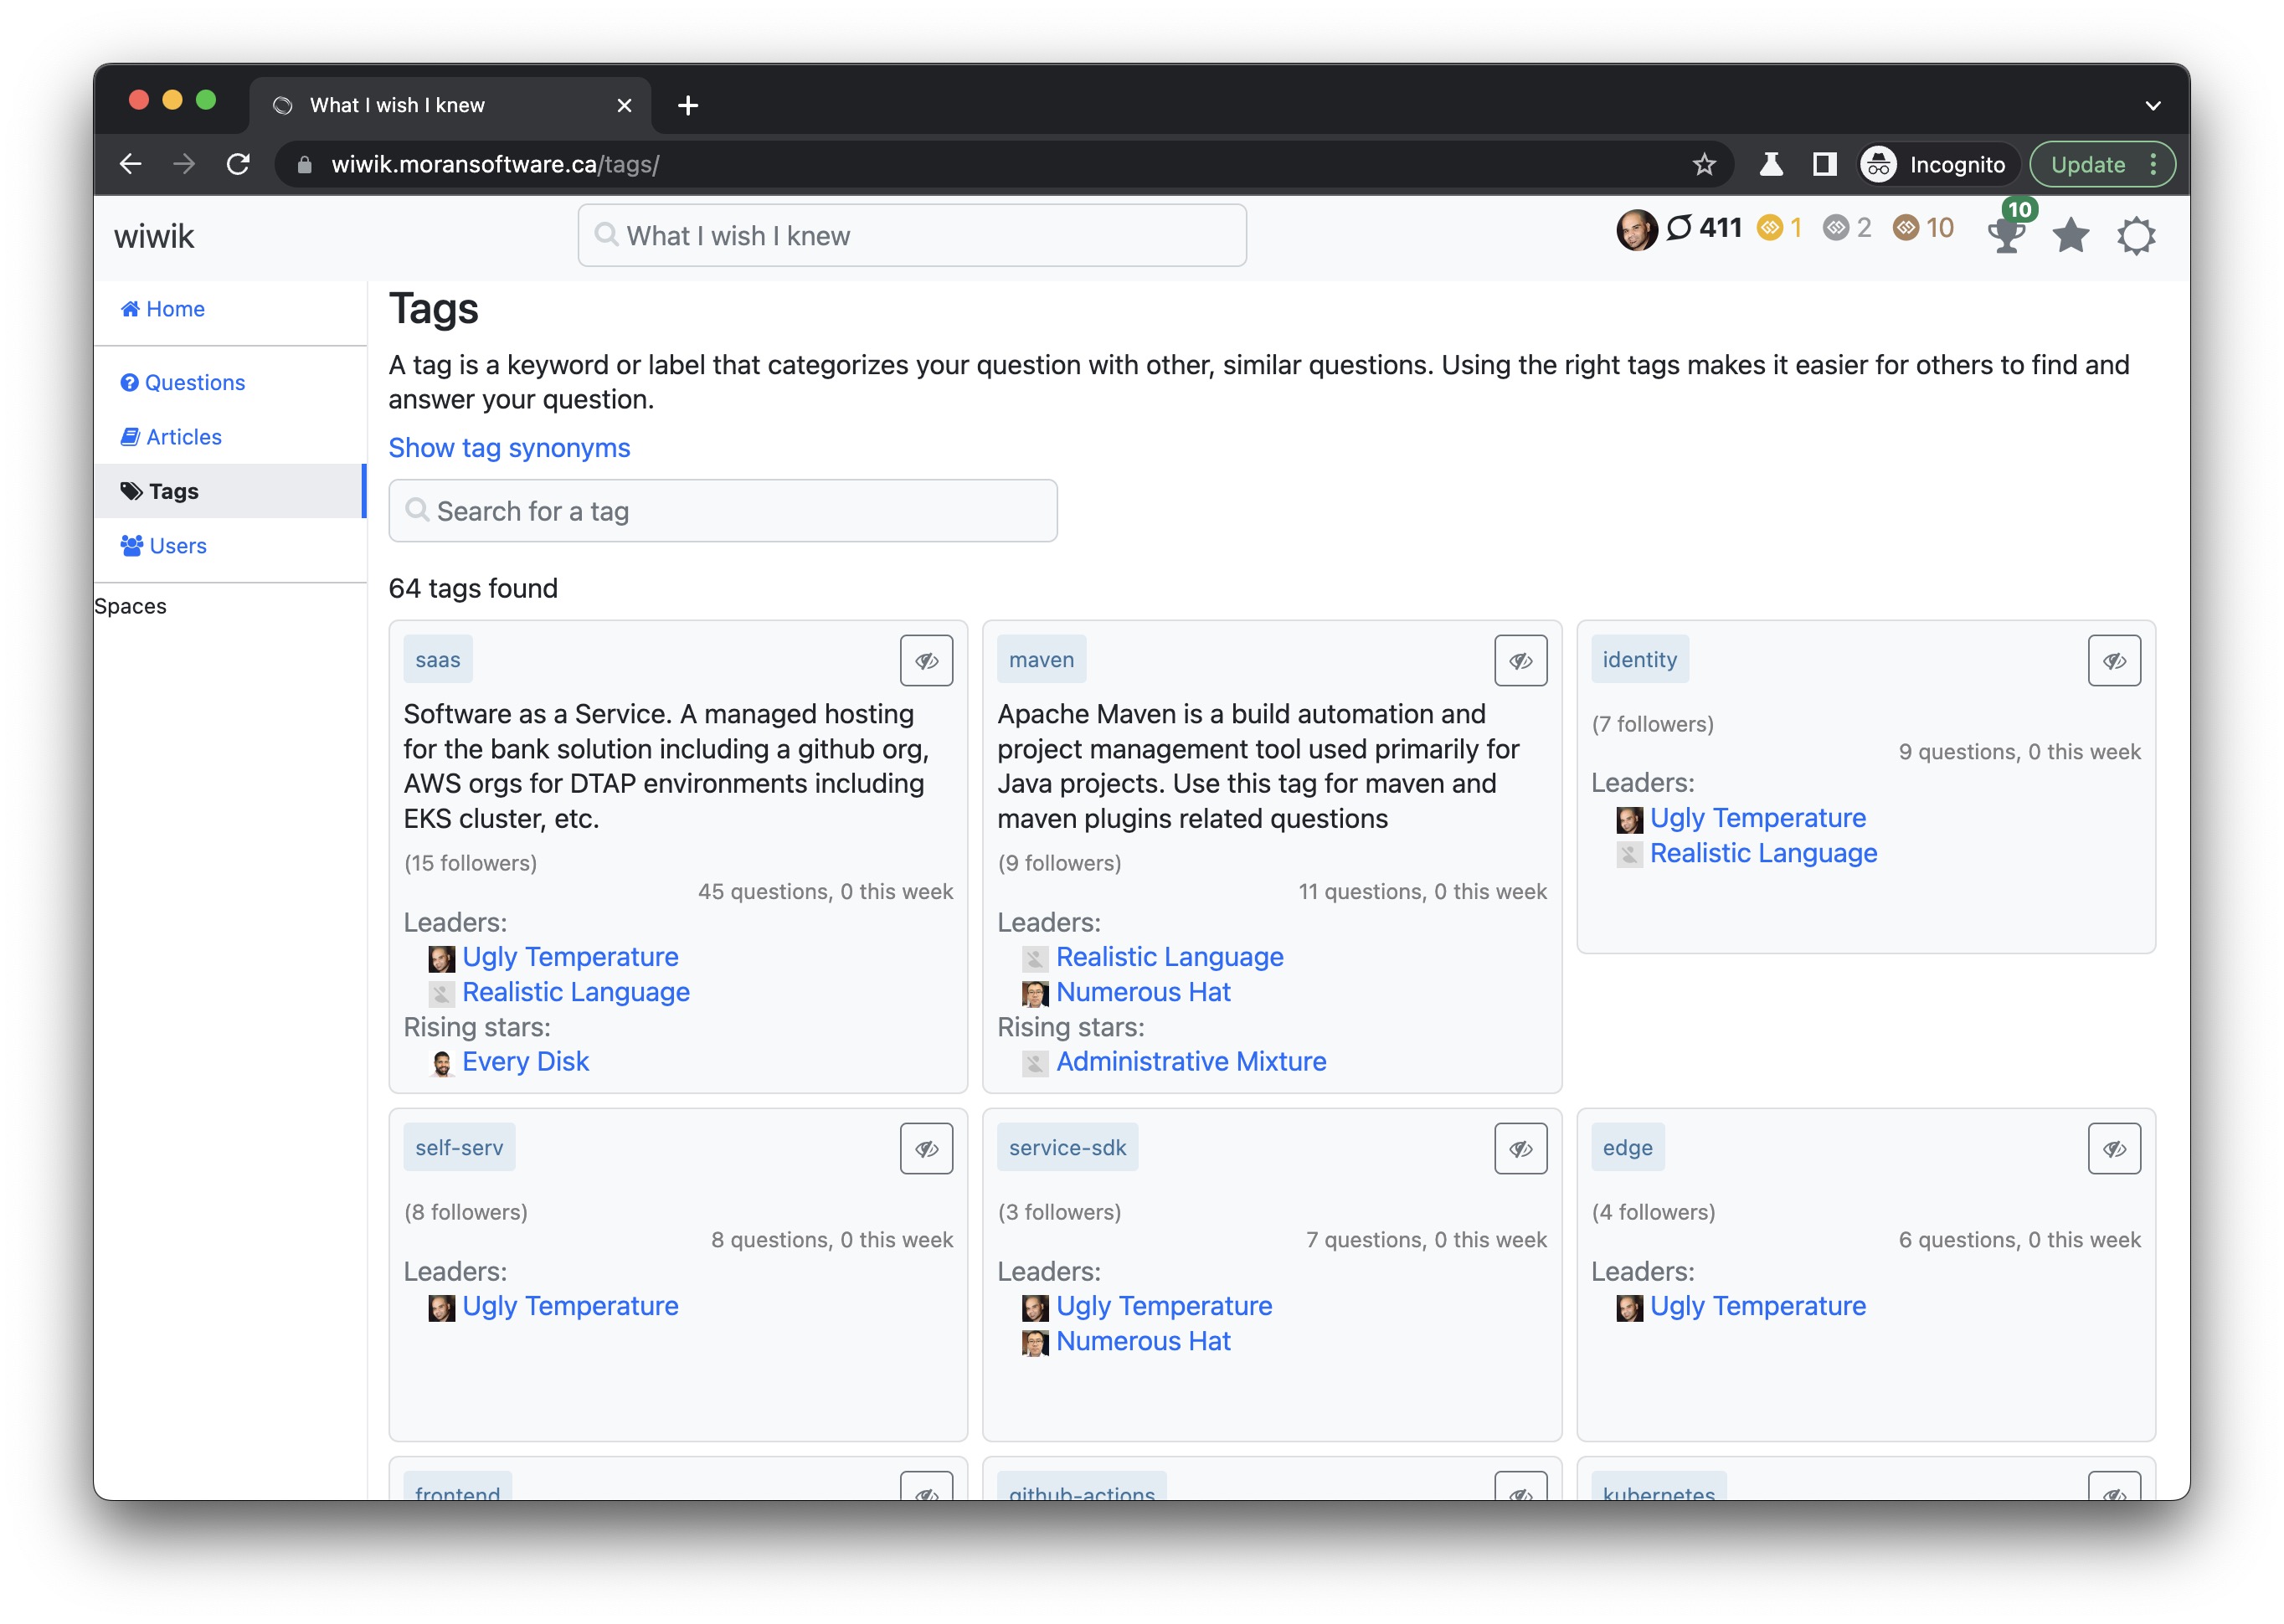Open the settings gear icon
Image resolution: width=2284 pixels, height=1624 pixels.
2135,236
